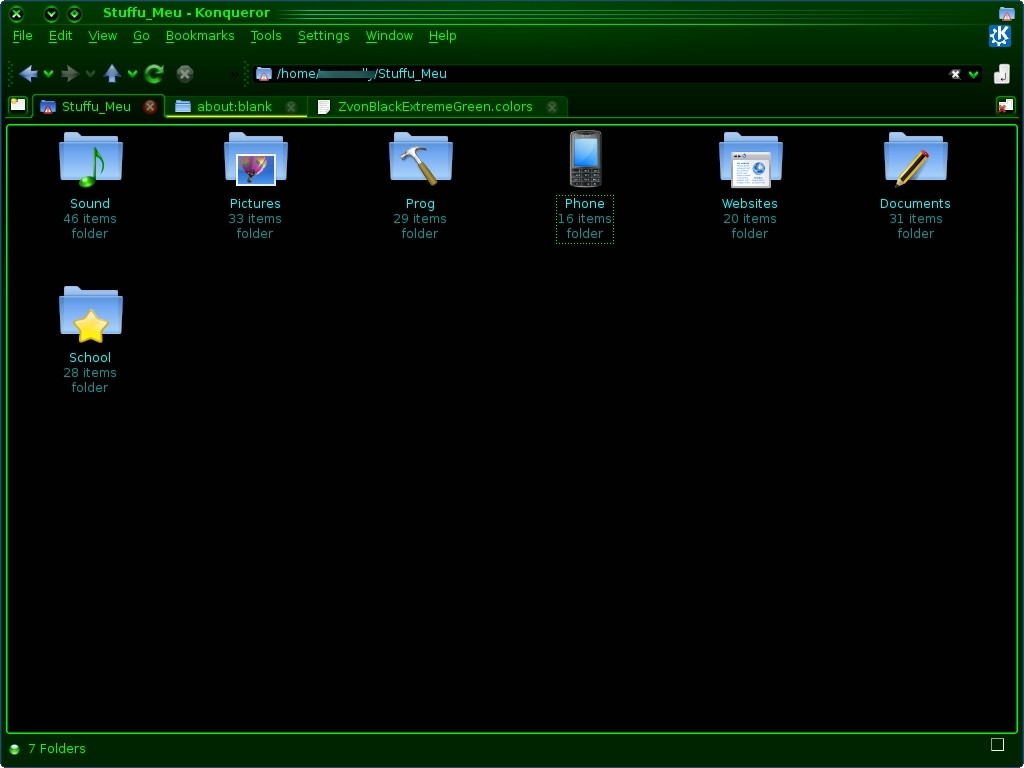Open the Settings menu

(x=323, y=36)
